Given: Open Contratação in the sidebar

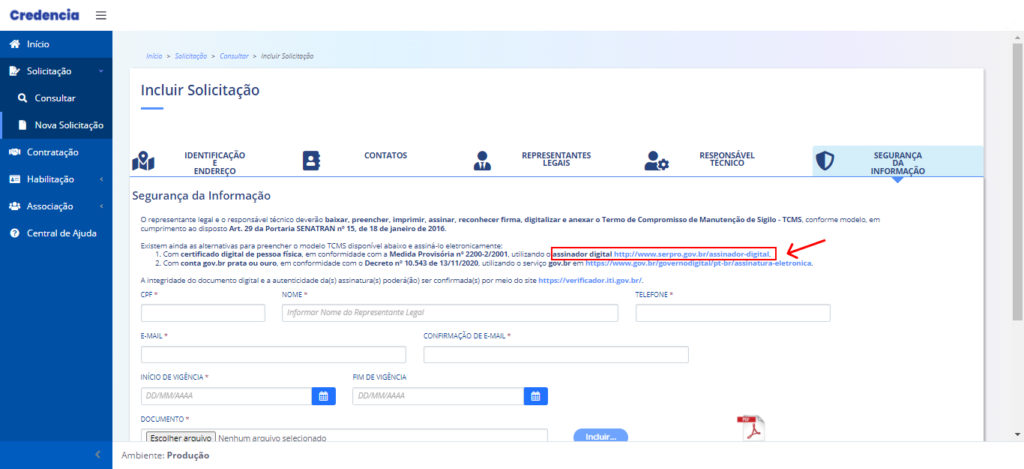Looking at the screenshot, I should [x=56, y=152].
